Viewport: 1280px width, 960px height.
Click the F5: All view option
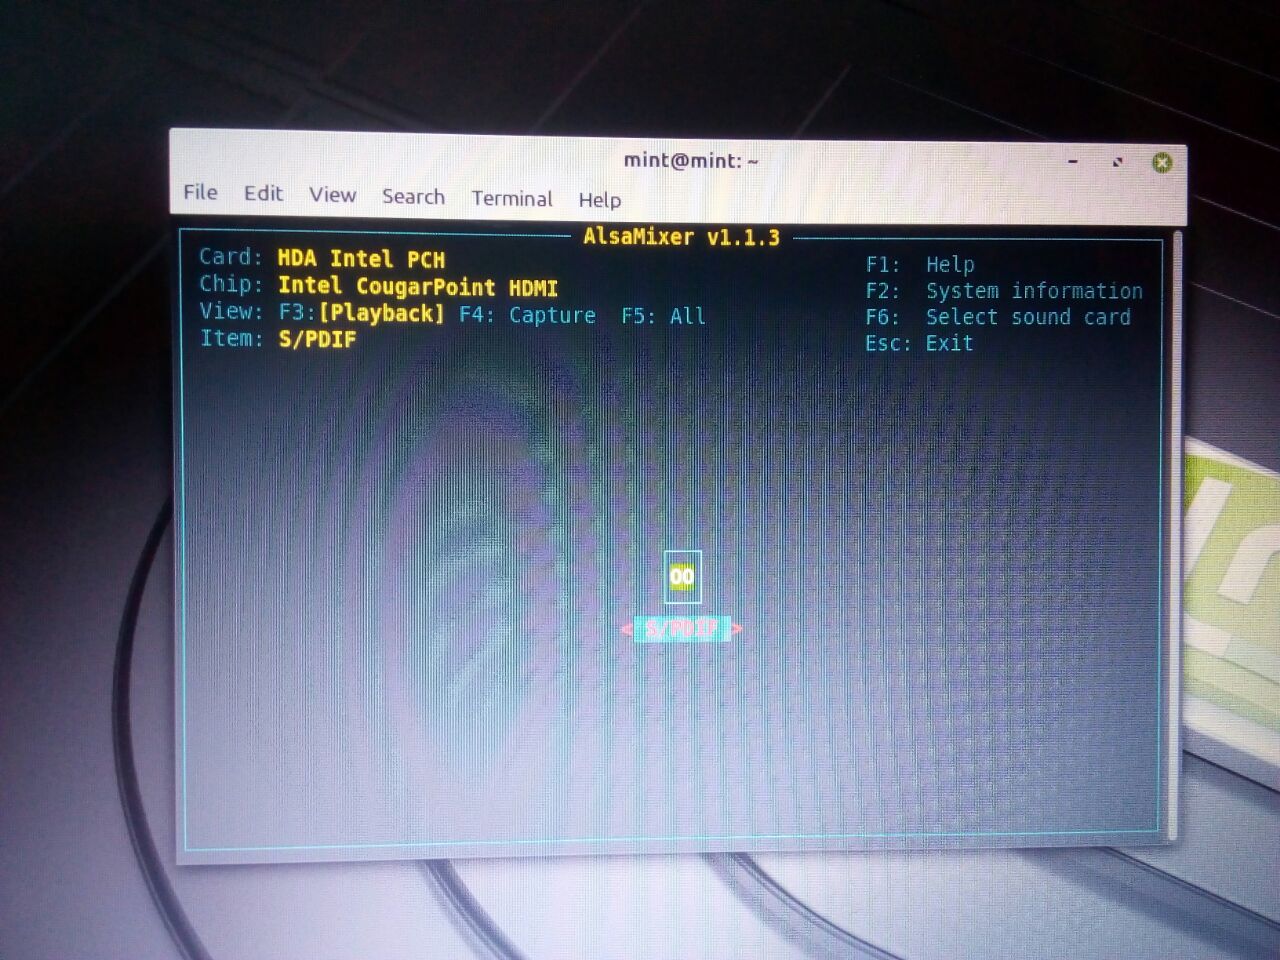coord(663,316)
